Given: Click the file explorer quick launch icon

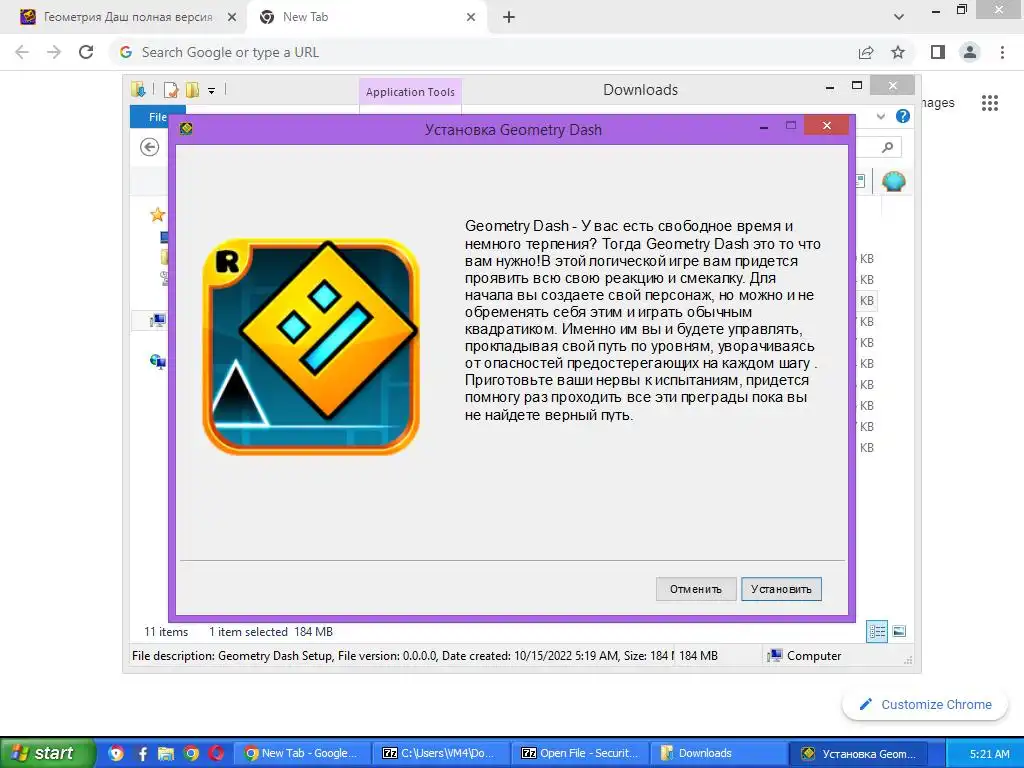Looking at the screenshot, I should pyautogui.click(x=166, y=753).
